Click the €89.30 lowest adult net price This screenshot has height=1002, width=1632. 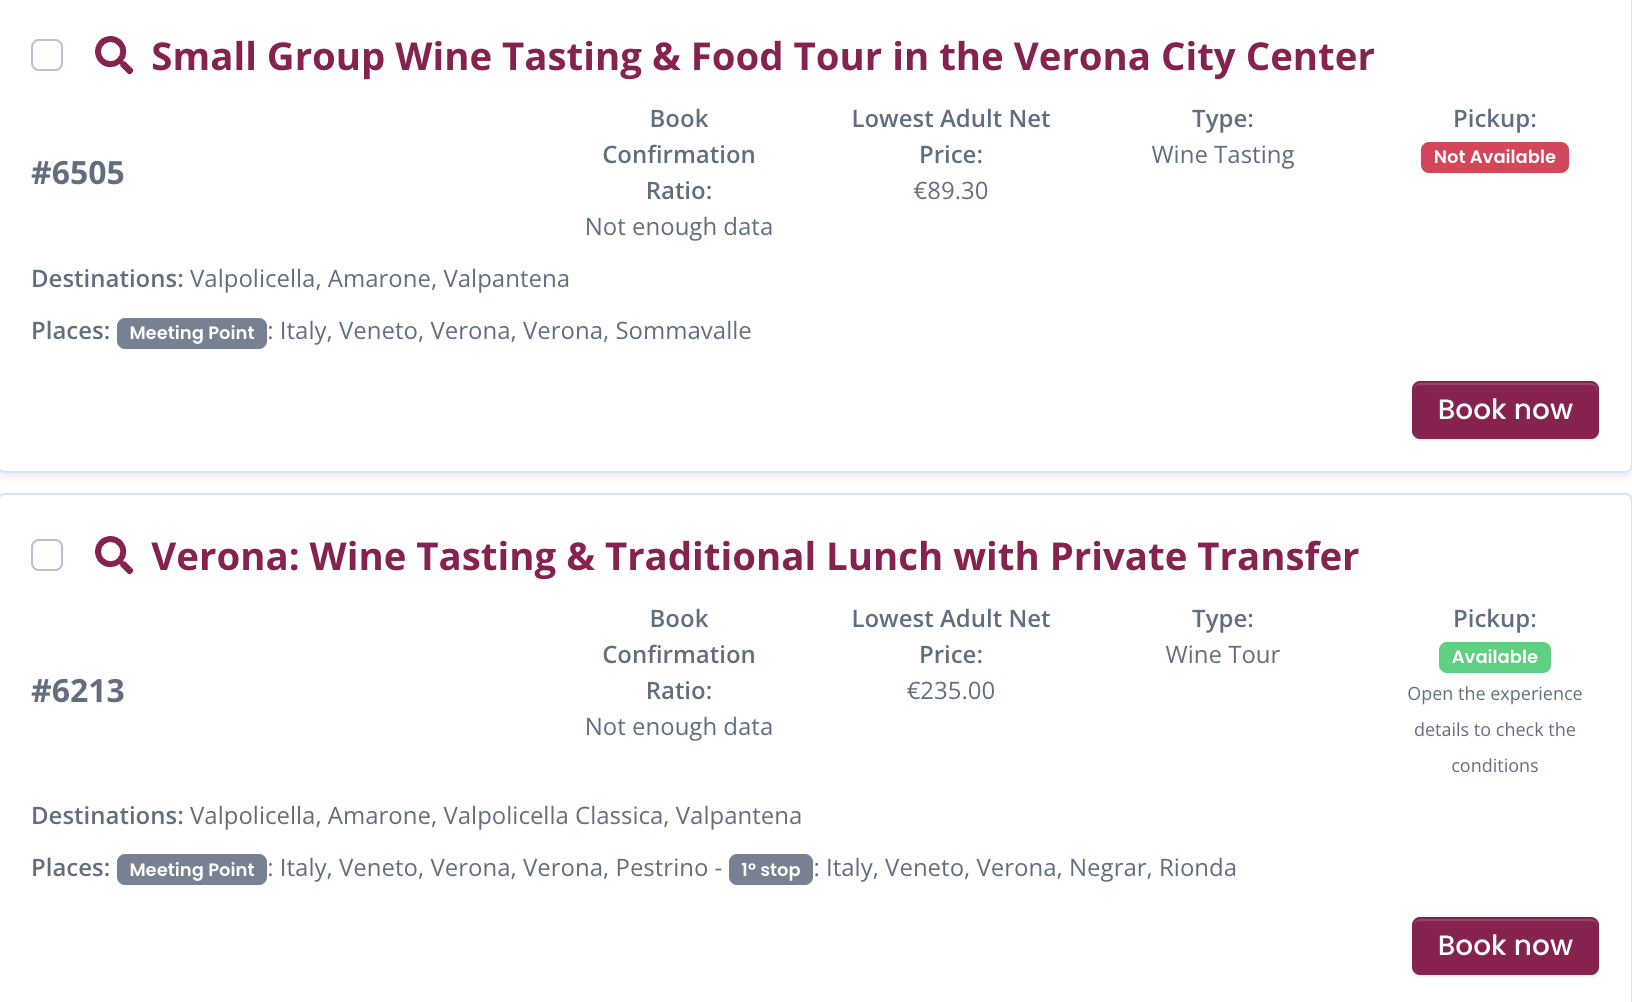click(950, 191)
